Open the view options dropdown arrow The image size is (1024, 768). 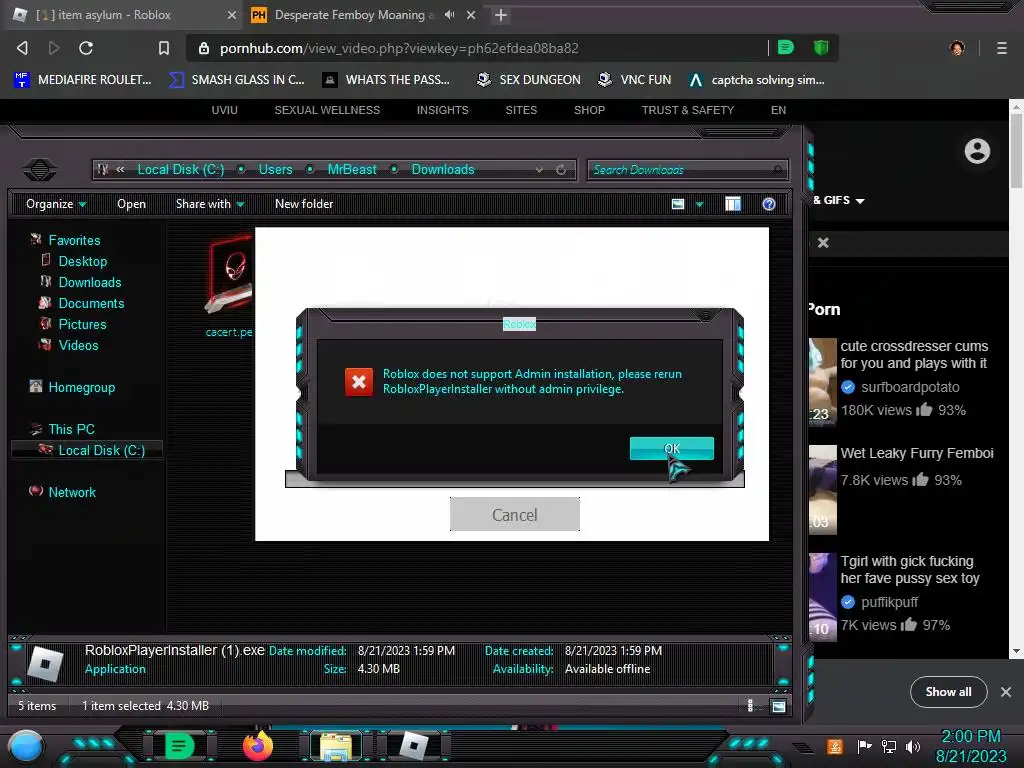(x=699, y=204)
